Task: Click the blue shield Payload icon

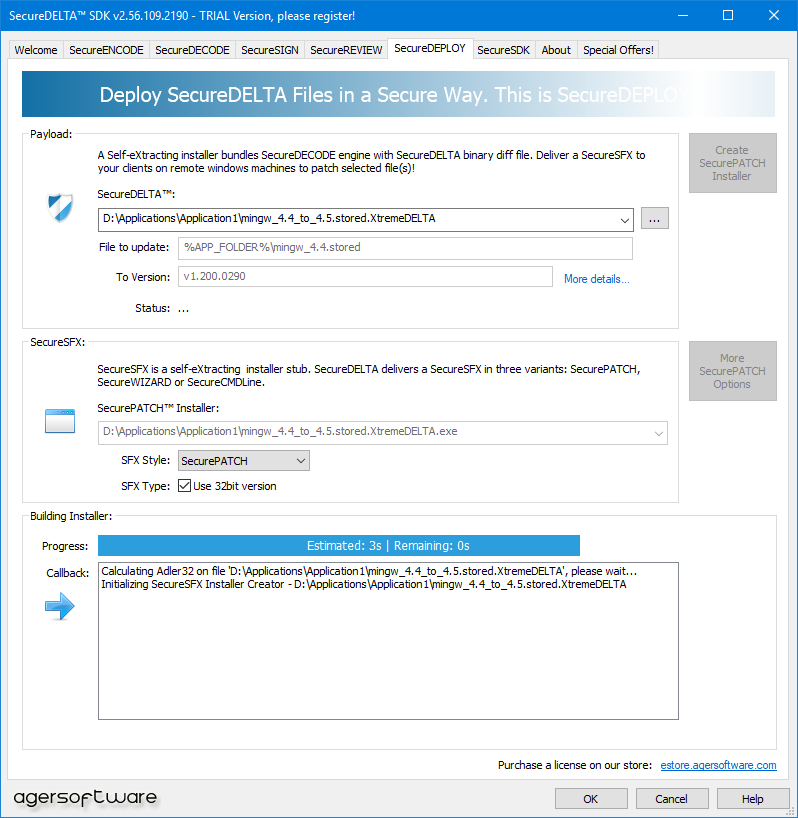Action: (x=60, y=208)
